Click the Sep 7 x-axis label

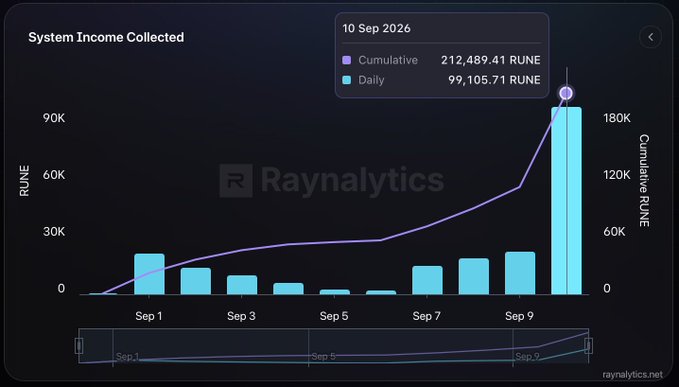[427, 316]
